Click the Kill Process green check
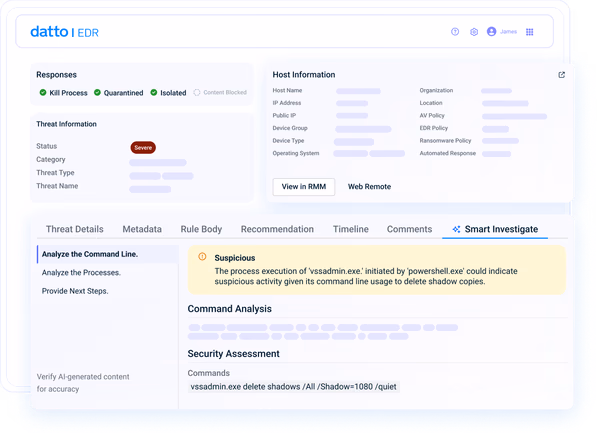 tap(43, 92)
